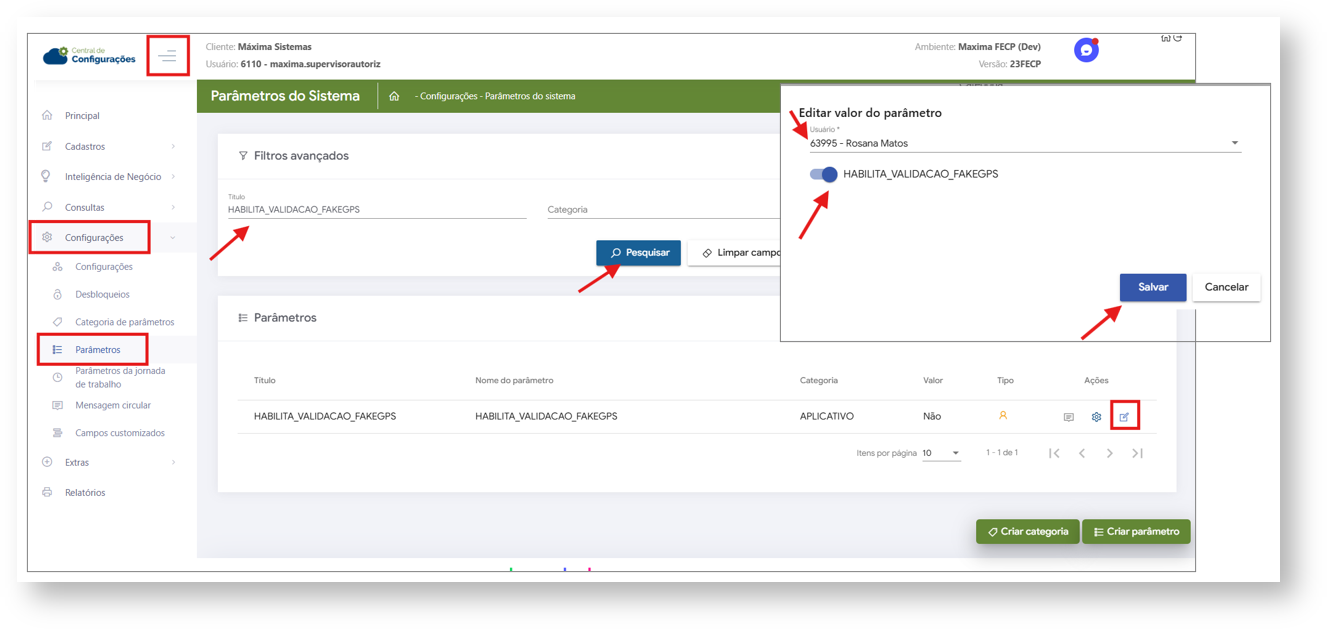Click the home icon in breadcrumb
The image size is (1328, 630).
[394, 97]
